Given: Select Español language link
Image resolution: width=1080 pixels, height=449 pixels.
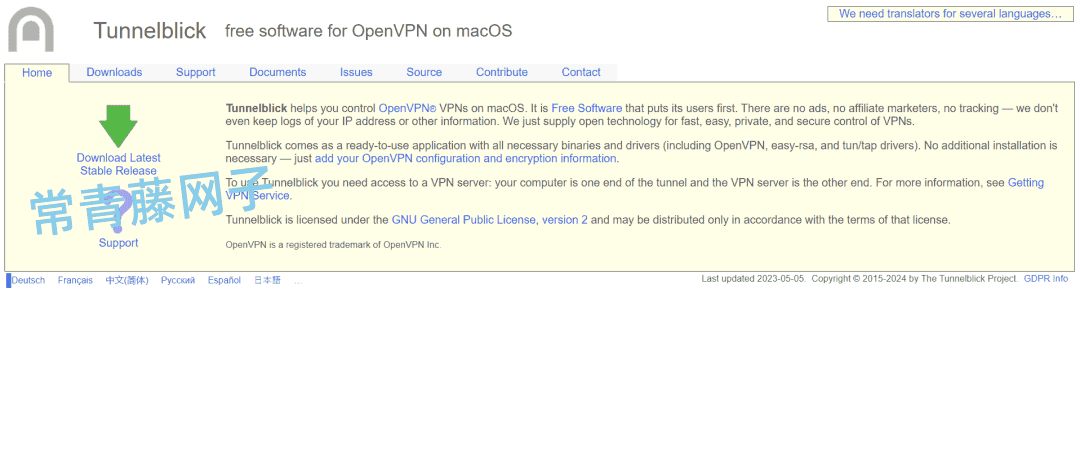Looking at the screenshot, I should pos(224,280).
